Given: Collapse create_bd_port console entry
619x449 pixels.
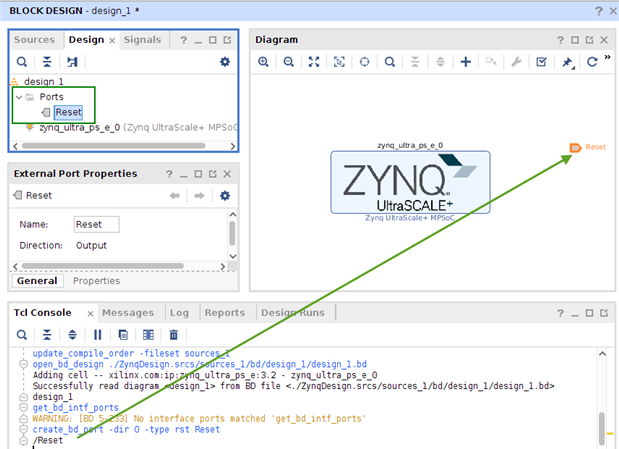Looking at the screenshot, I should pos(24,429).
